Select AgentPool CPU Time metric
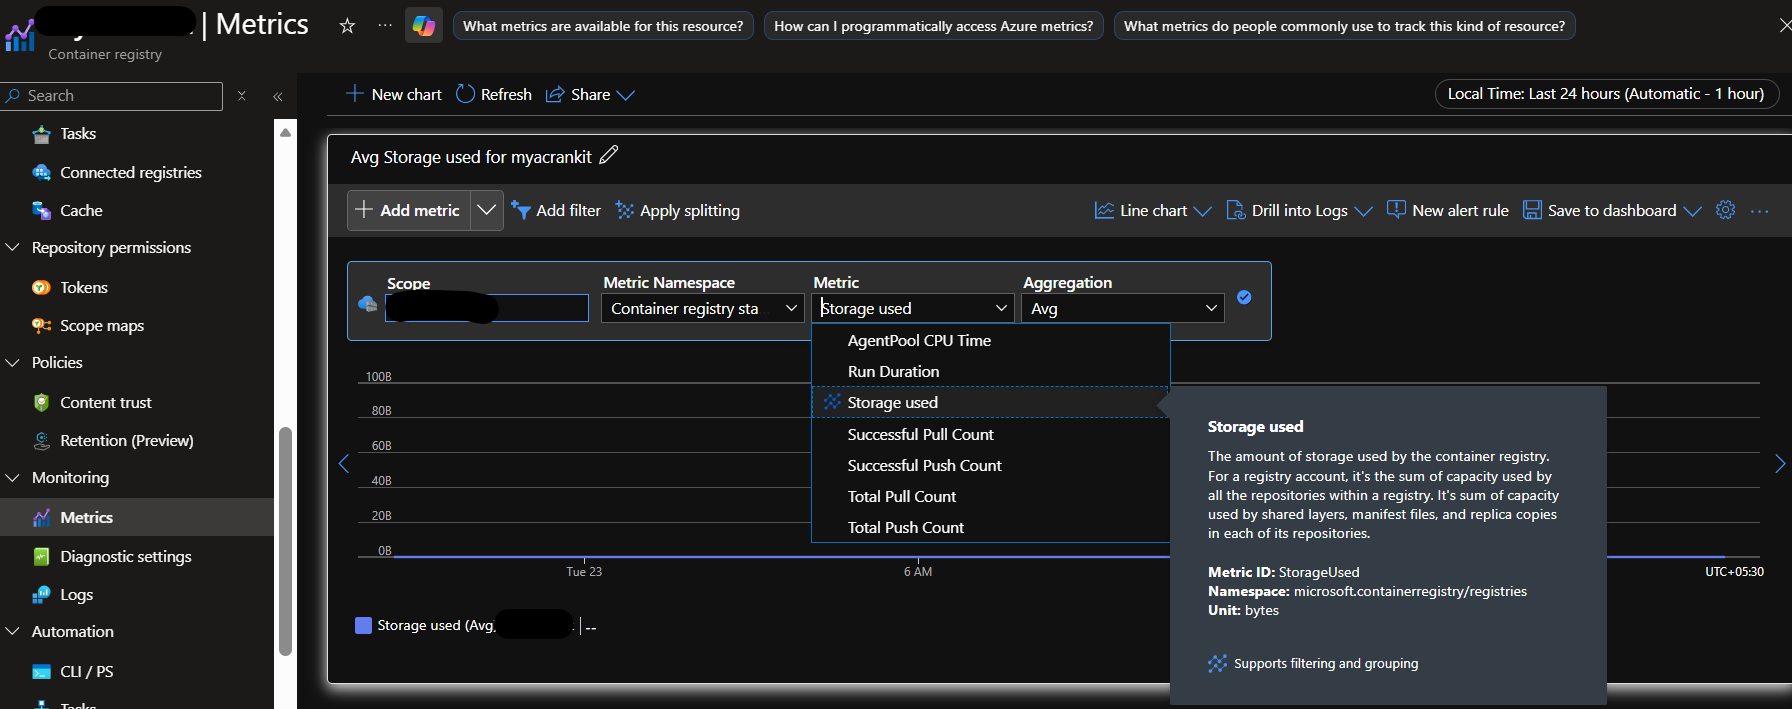 (991, 340)
